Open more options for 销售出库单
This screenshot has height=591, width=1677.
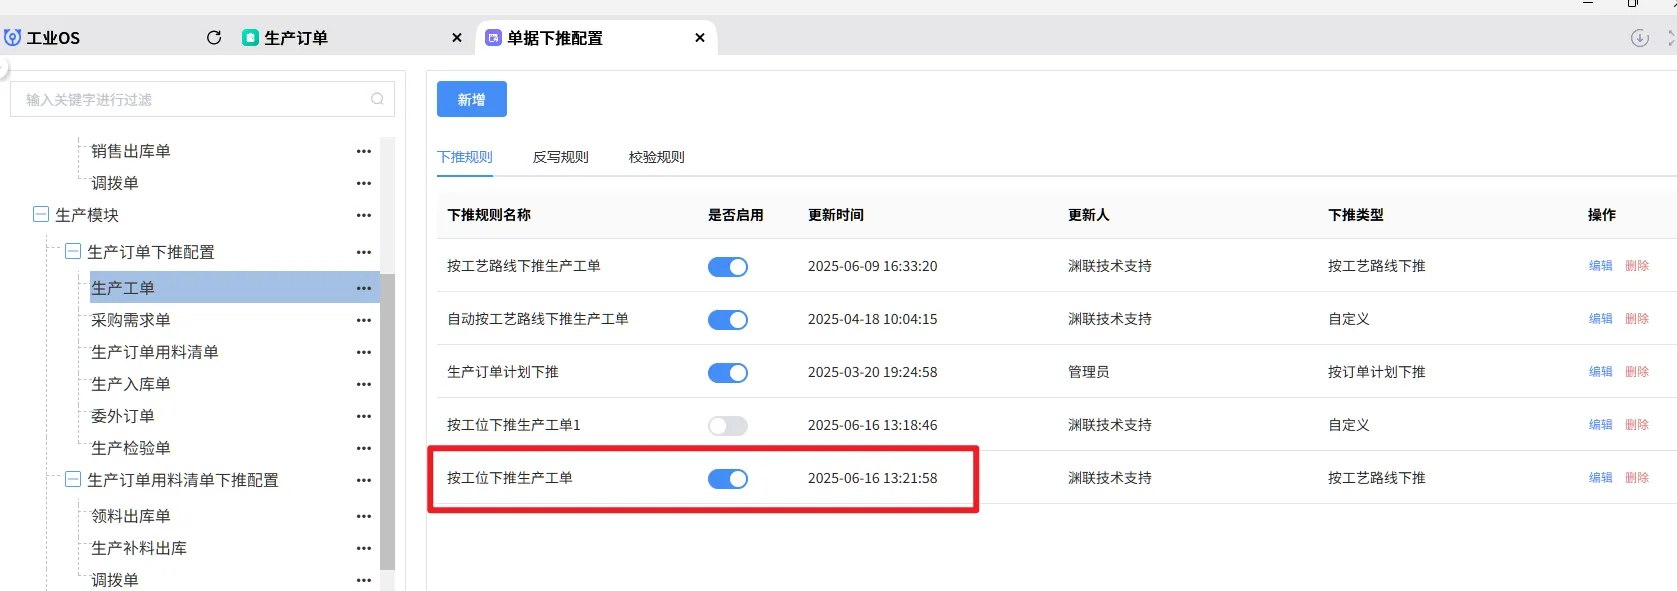click(363, 151)
